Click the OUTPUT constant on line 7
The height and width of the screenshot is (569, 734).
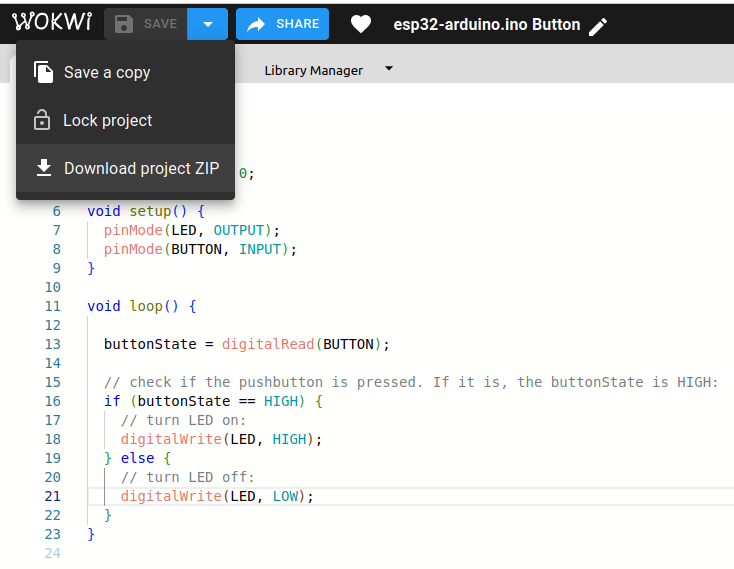[x=243, y=230]
